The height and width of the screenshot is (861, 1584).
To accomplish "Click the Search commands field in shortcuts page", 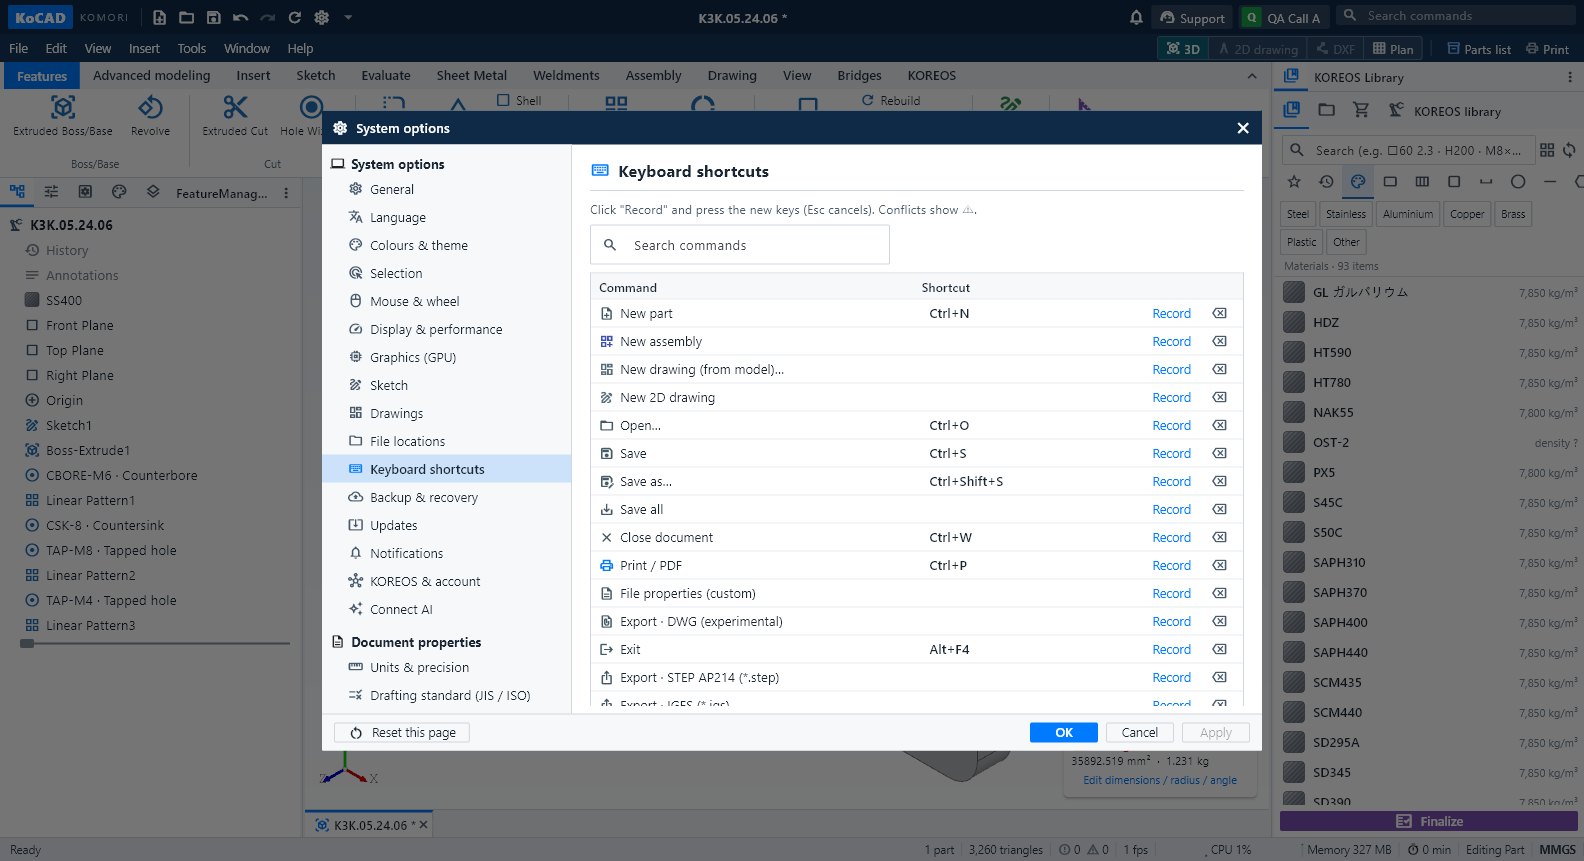I will (740, 245).
